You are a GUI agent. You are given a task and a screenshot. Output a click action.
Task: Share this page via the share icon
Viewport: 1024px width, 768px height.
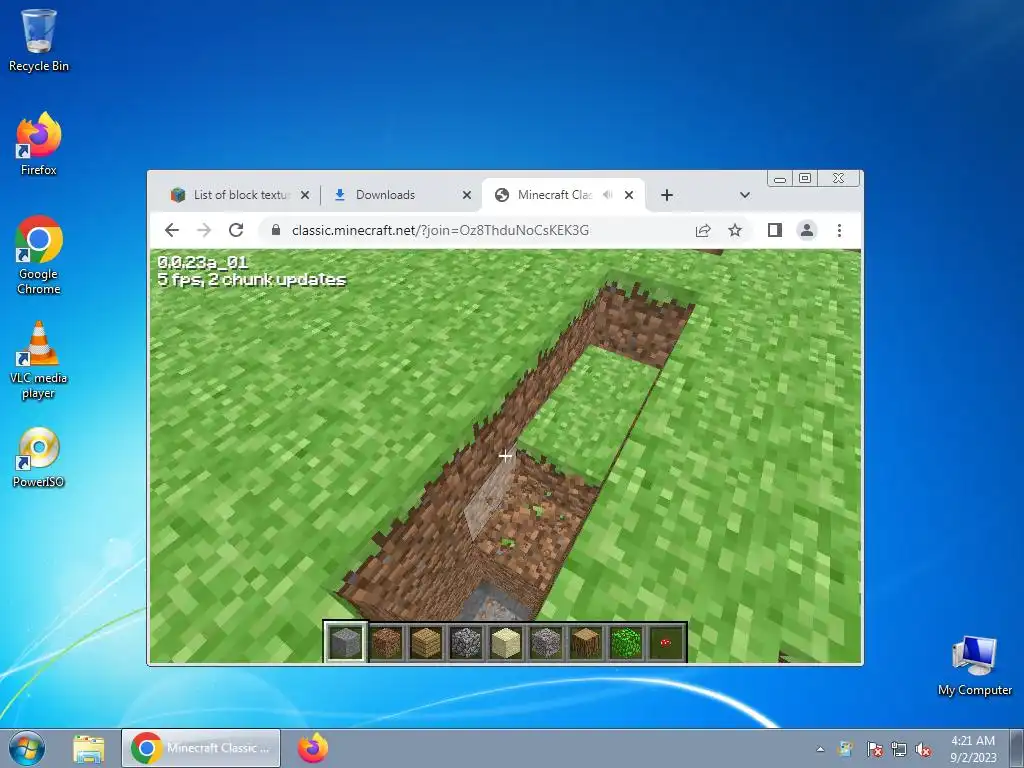pyautogui.click(x=703, y=230)
